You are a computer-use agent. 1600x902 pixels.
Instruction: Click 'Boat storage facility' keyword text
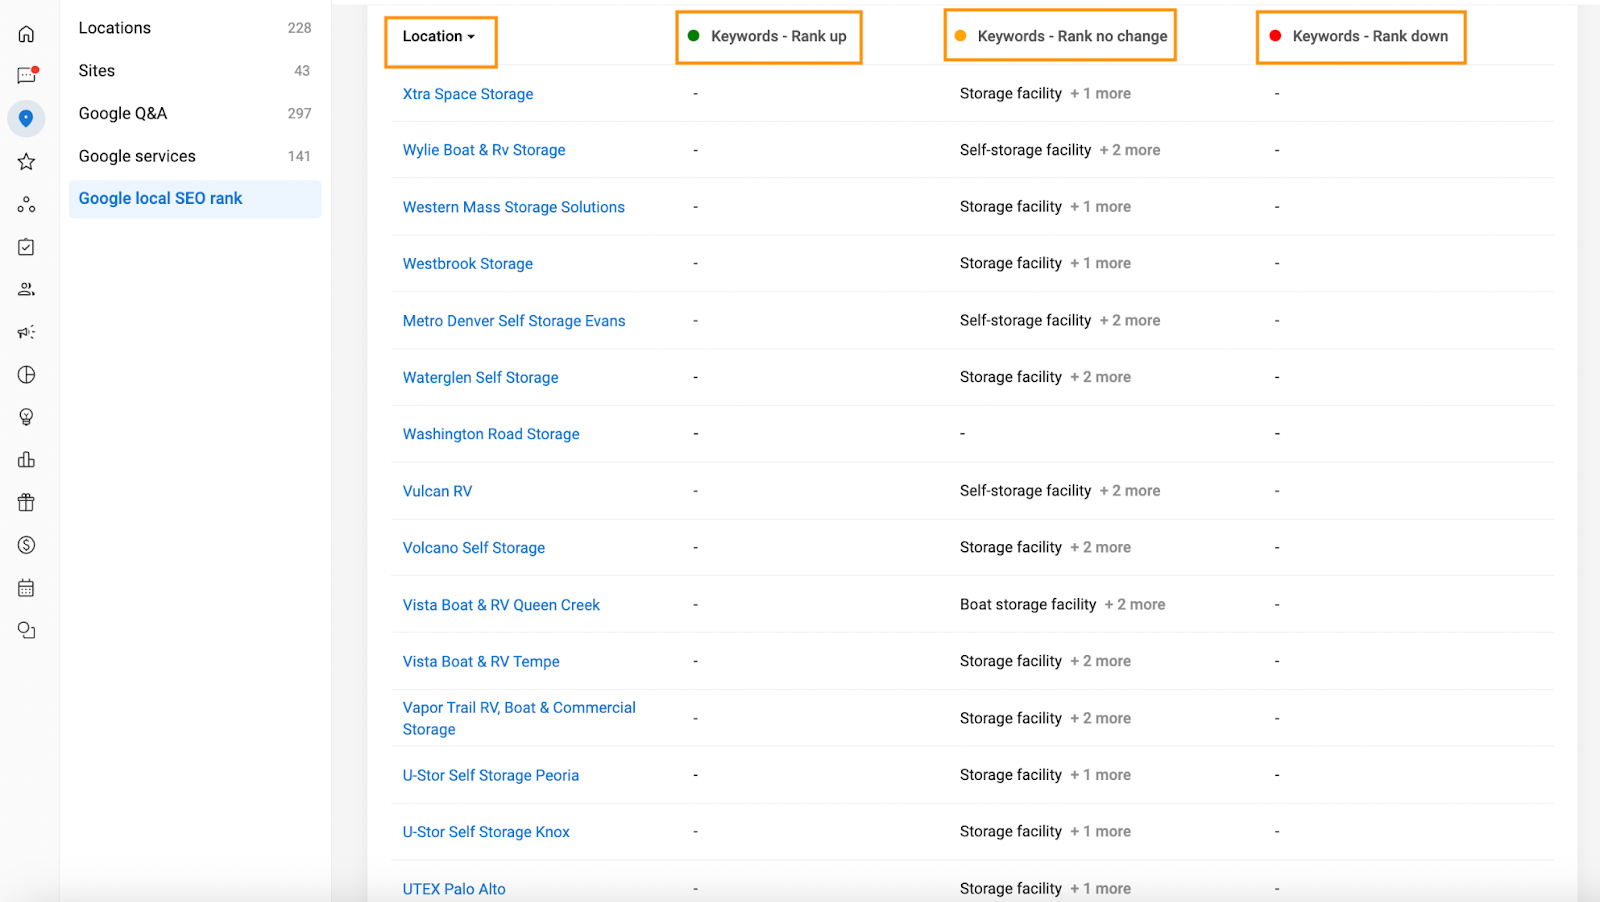point(1028,605)
